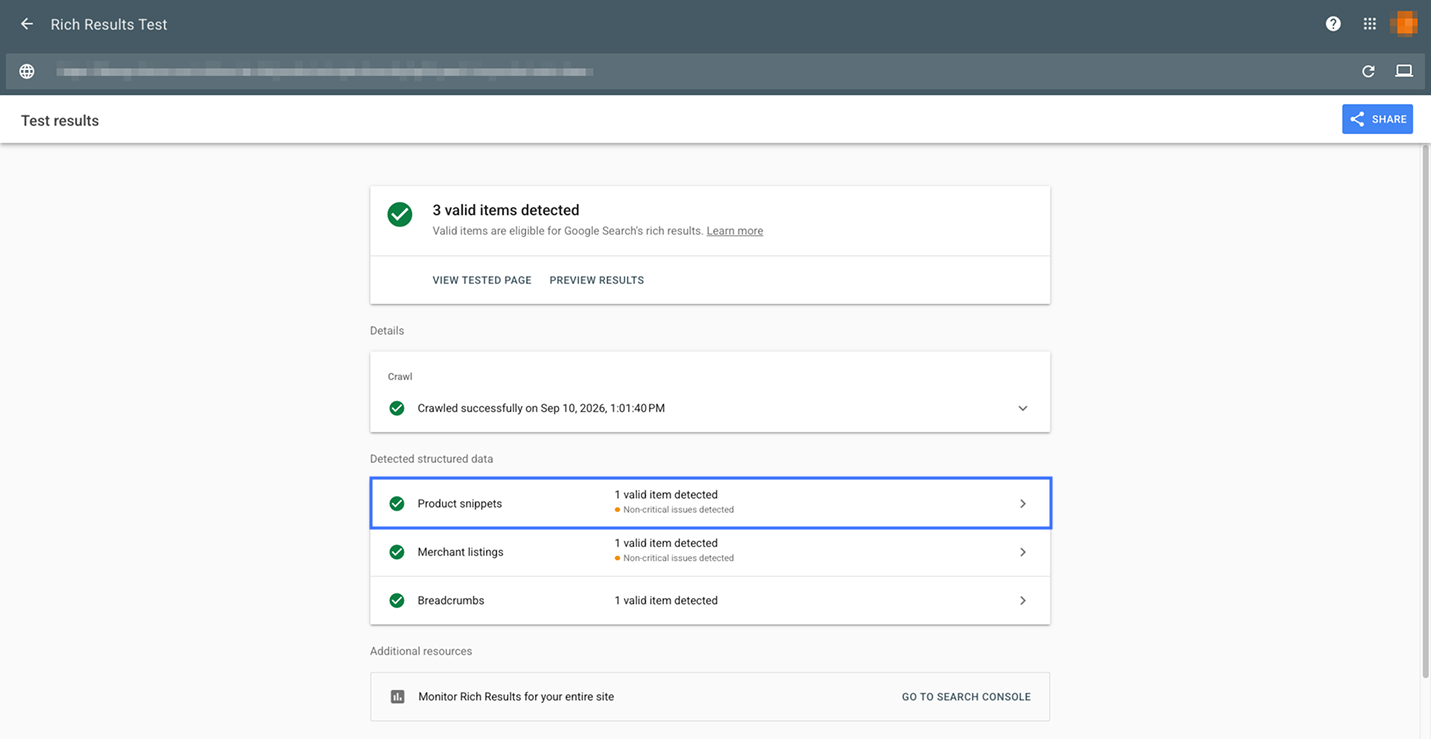Open the Help question mark icon
The width and height of the screenshot is (1431, 739).
[1333, 24]
